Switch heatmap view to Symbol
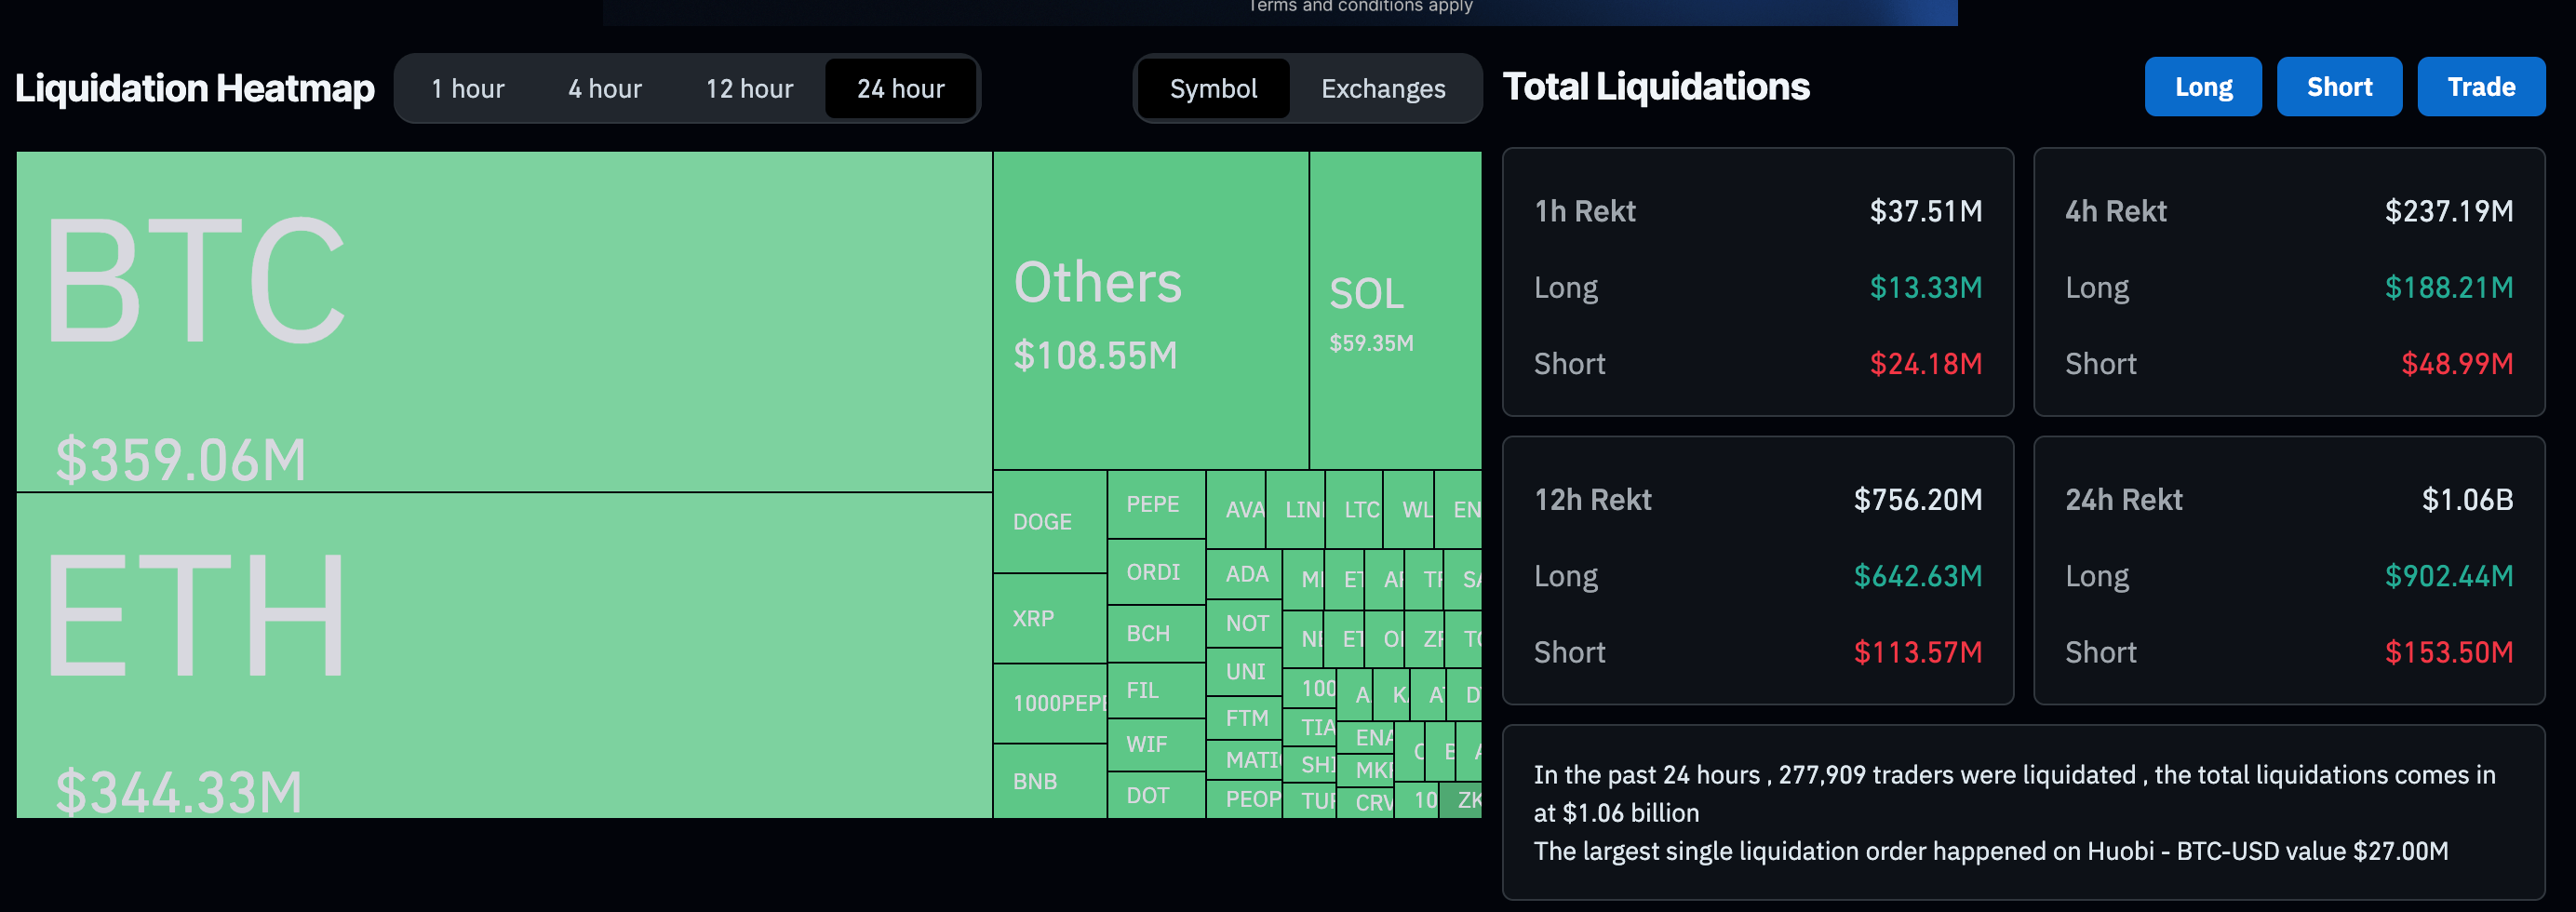The image size is (2576, 912). 1213,89
